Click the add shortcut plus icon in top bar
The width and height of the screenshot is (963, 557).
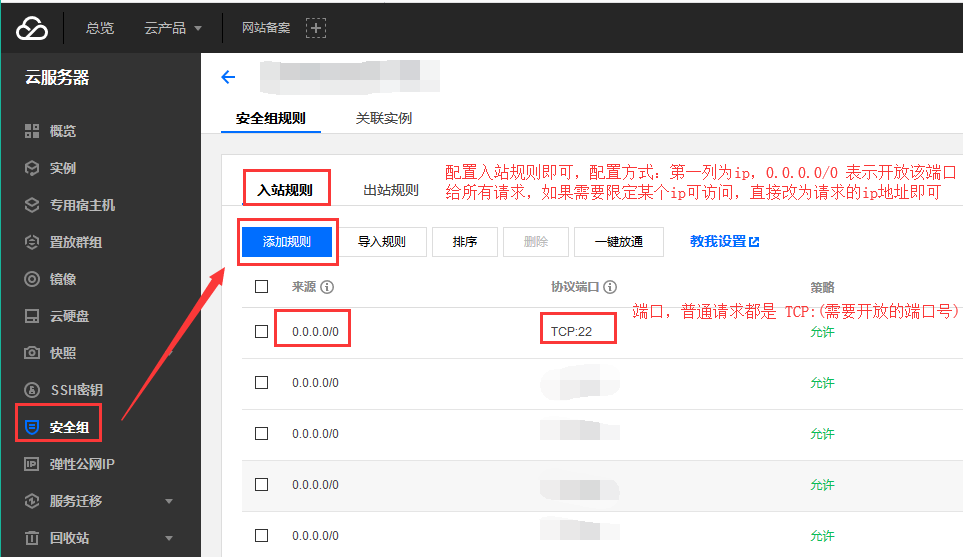coord(316,28)
